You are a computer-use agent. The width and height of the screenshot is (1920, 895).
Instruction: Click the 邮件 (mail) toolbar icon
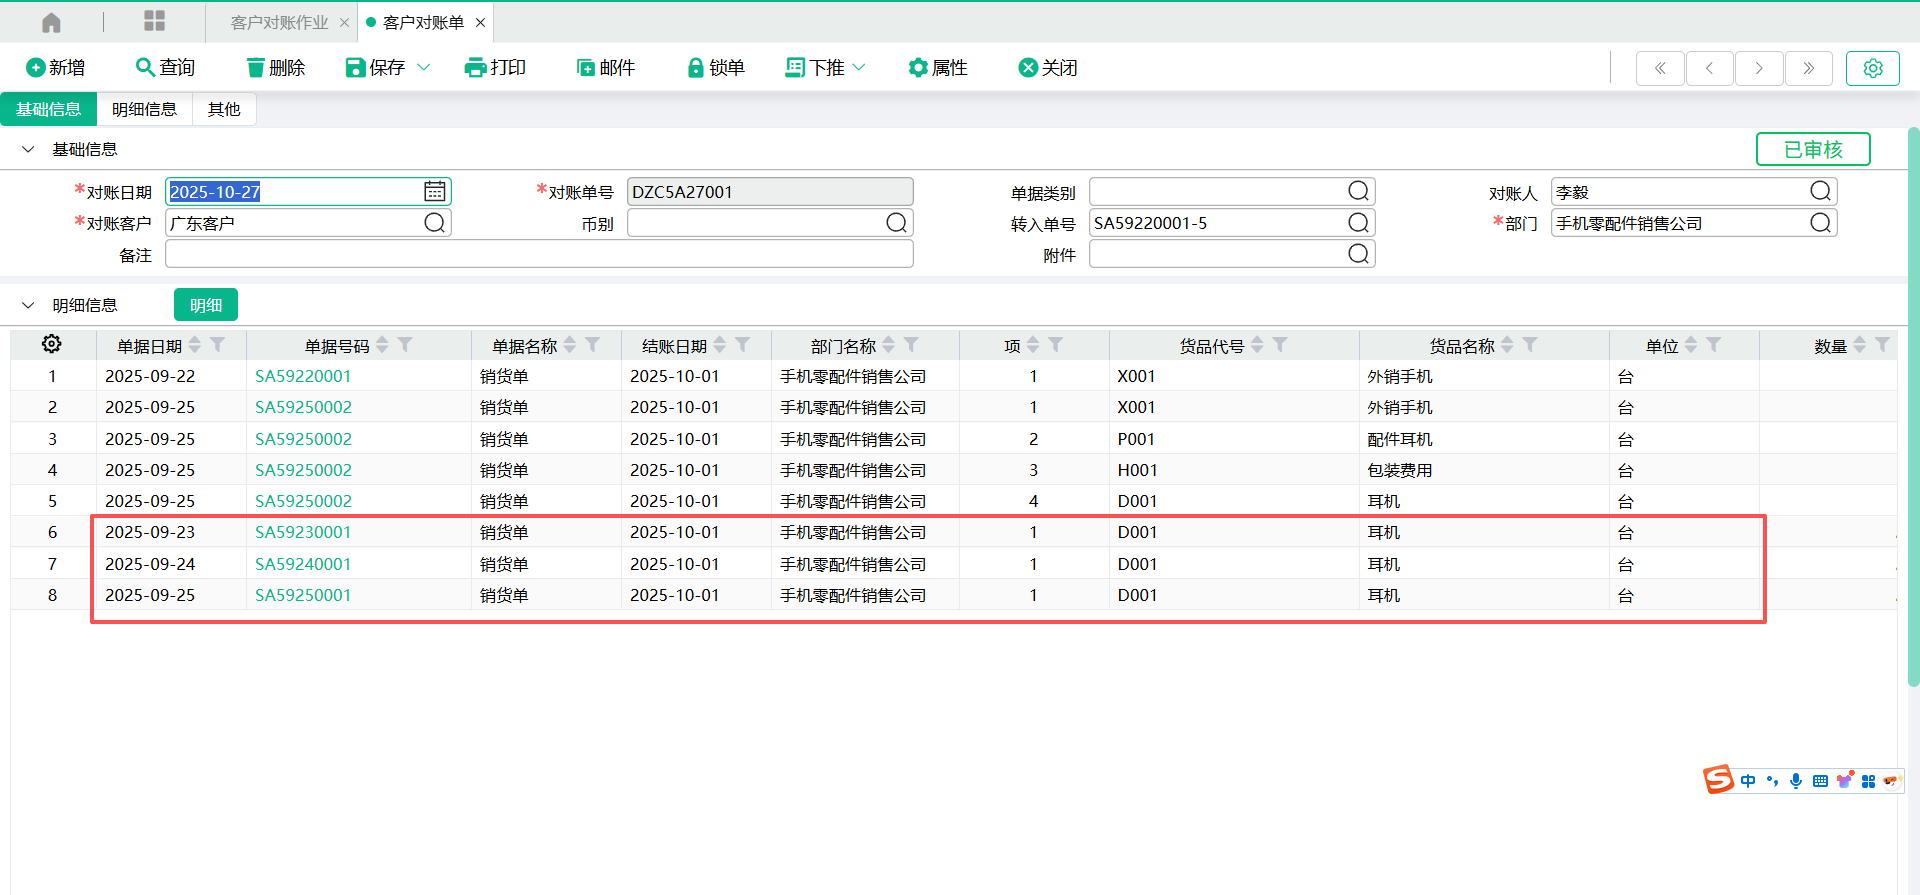point(586,67)
